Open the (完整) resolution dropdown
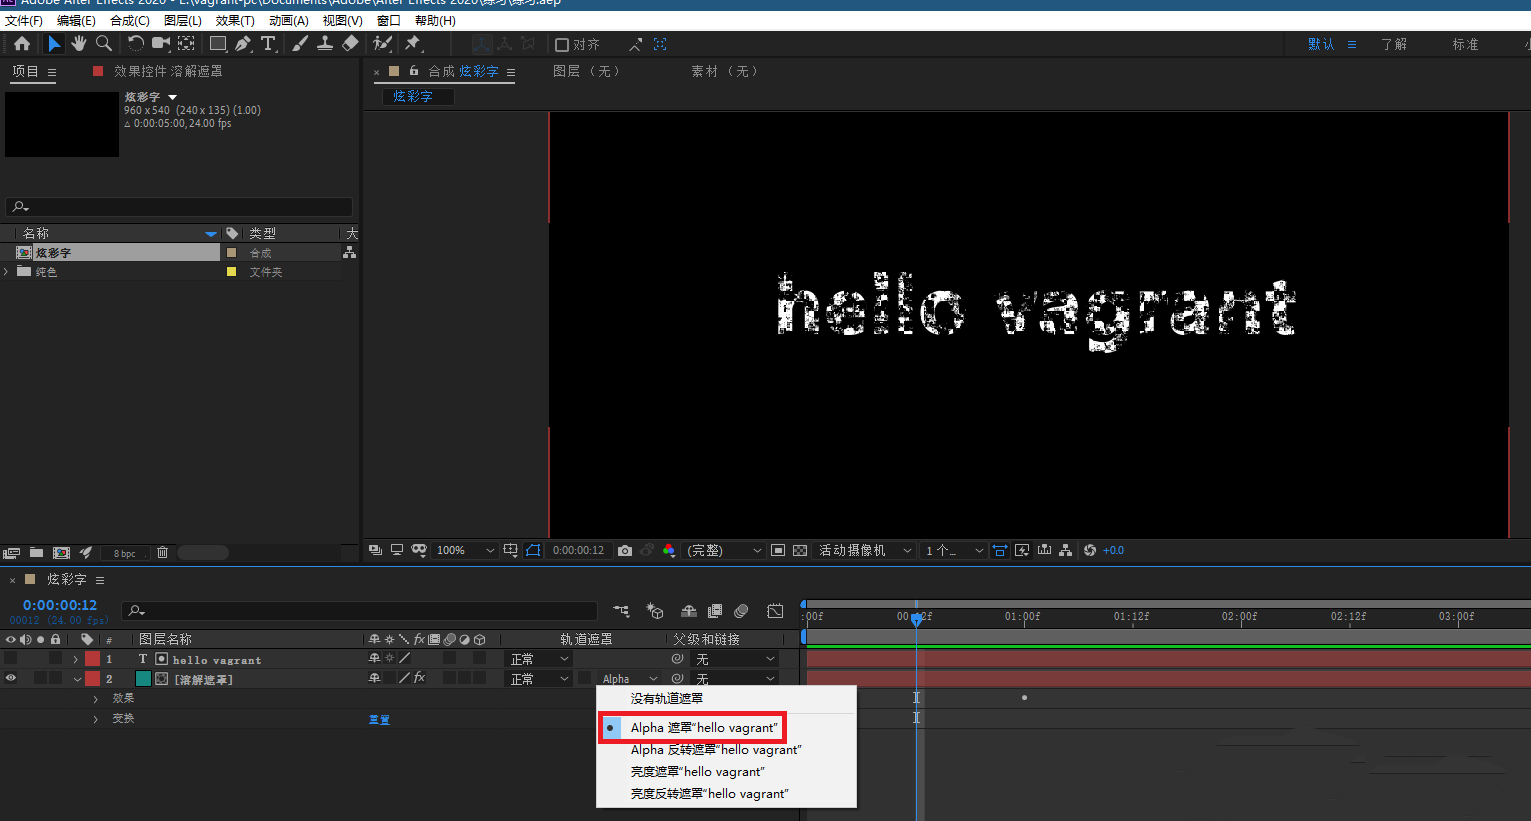 724,551
